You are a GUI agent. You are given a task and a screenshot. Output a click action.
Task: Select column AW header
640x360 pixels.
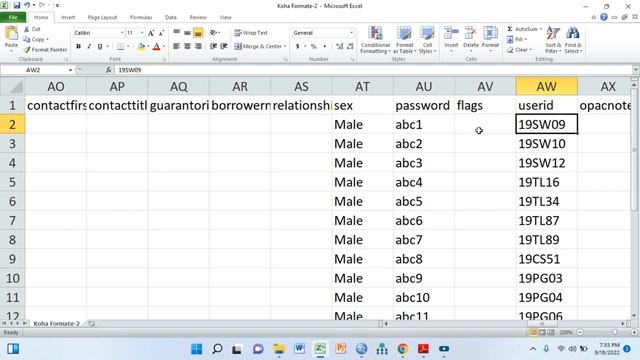[x=547, y=86]
